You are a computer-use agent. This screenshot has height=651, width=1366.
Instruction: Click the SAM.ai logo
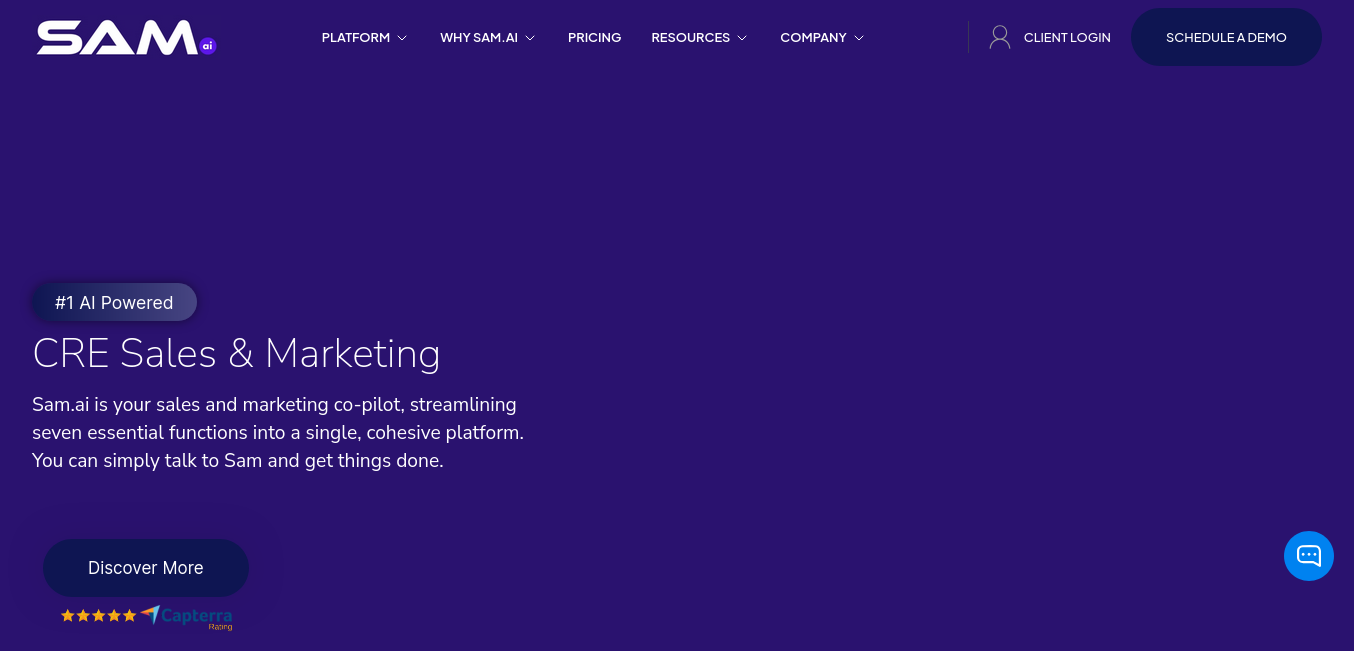point(127,38)
